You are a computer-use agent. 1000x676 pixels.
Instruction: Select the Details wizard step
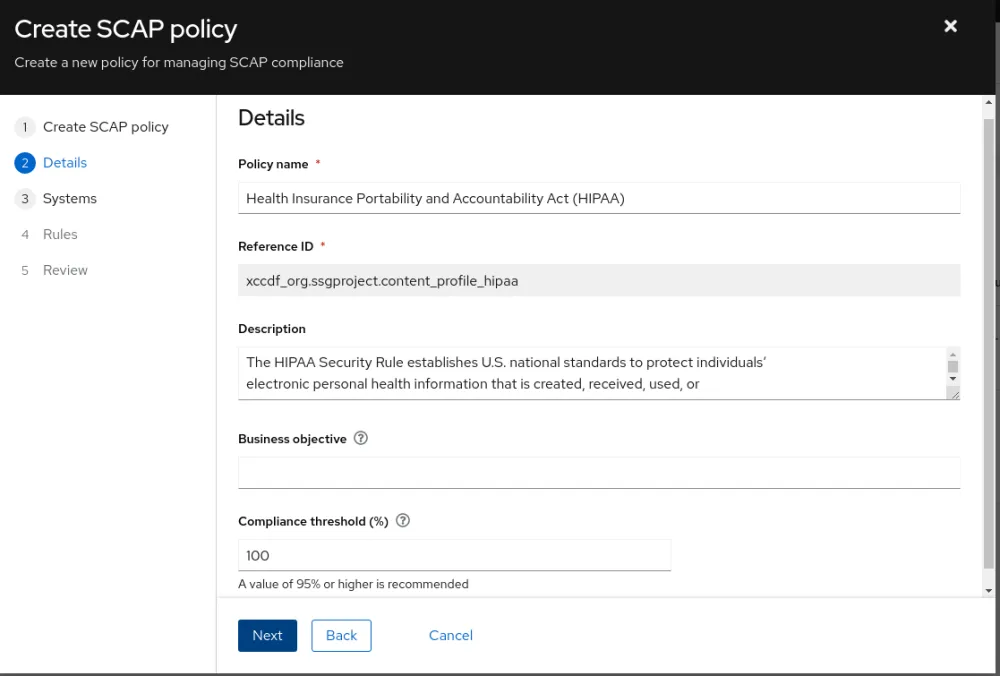pyautogui.click(x=65, y=163)
